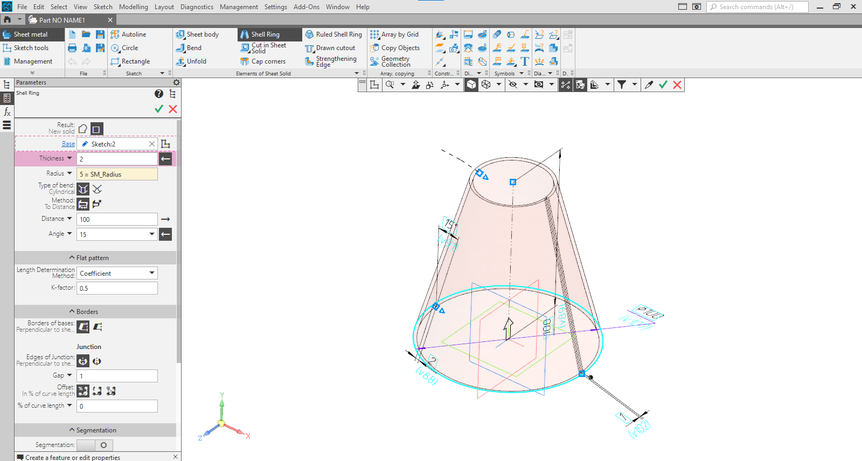Select the Drawn cutout tool
Image resolution: width=862 pixels, height=461 pixels.
330,48
